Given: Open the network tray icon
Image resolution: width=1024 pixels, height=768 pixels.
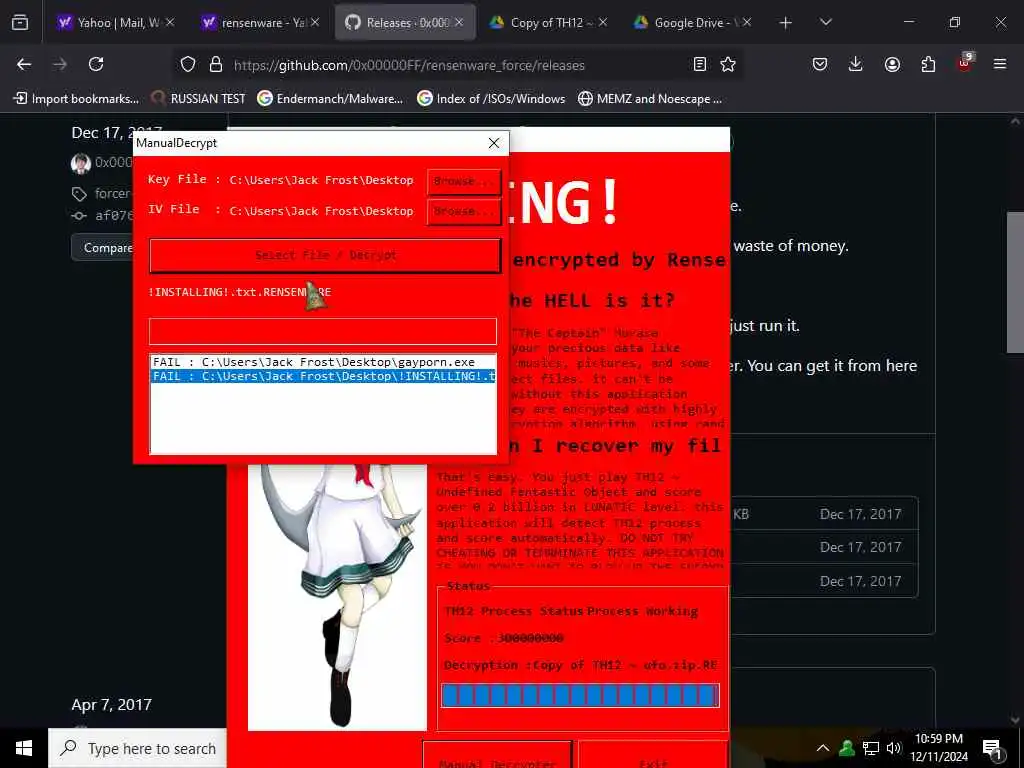Looking at the screenshot, I should pyautogui.click(x=871, y=748).
